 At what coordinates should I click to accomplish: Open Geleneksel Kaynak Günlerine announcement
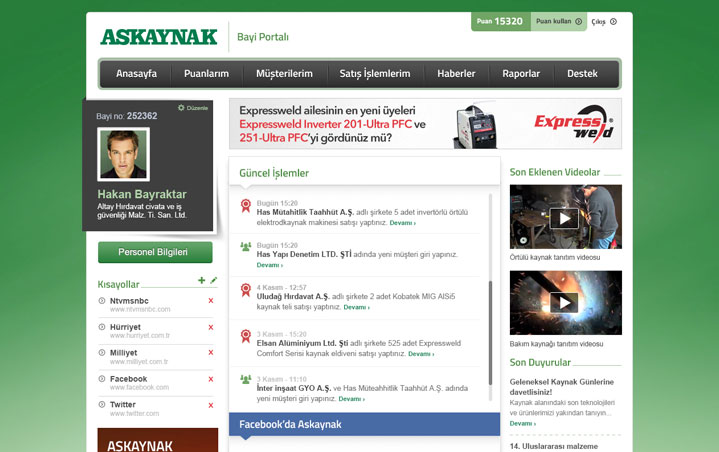tap(561, 387)
